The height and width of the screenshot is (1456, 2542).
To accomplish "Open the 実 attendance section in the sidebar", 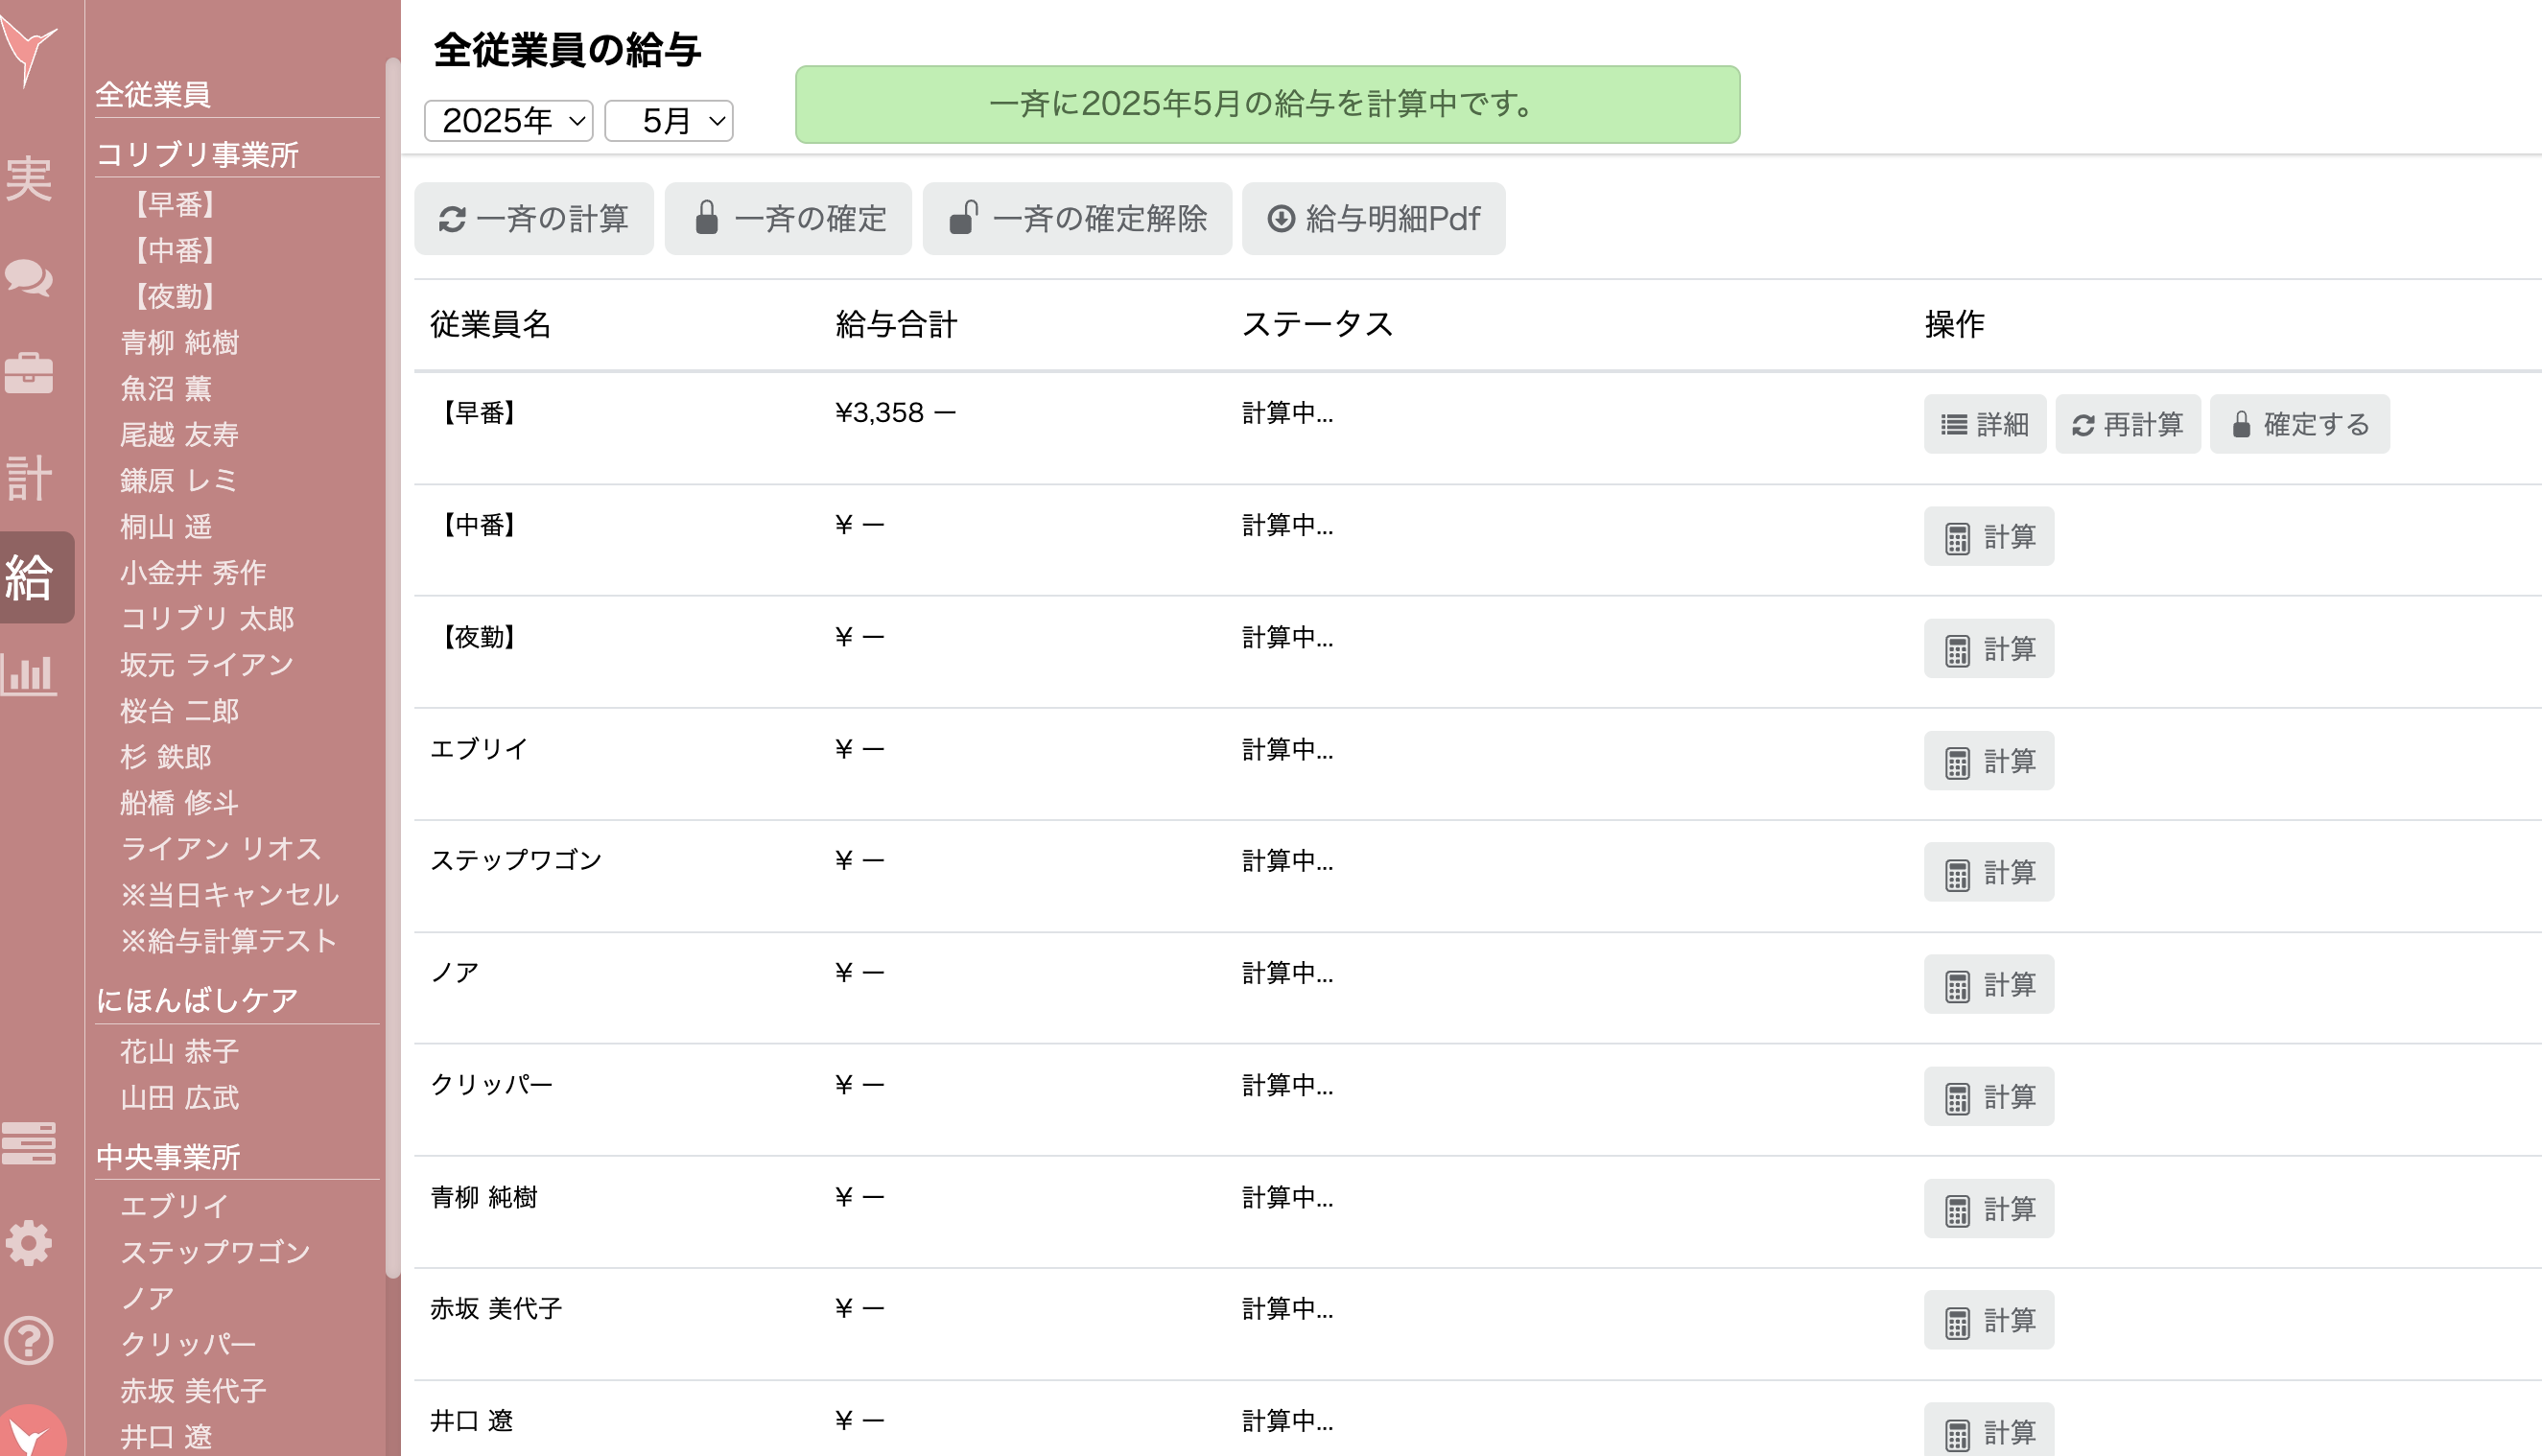I will click(31, 183).
